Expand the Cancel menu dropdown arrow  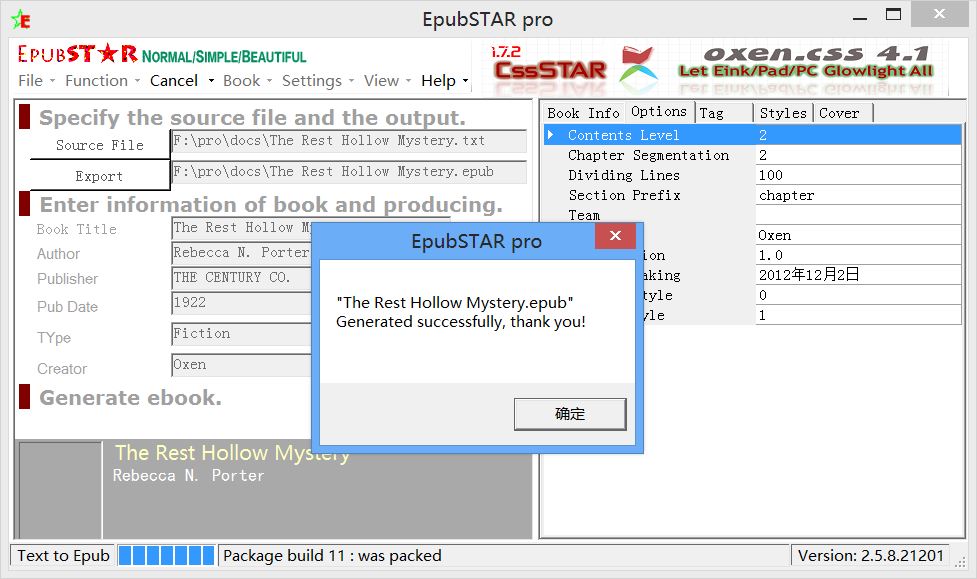[211, 81]
